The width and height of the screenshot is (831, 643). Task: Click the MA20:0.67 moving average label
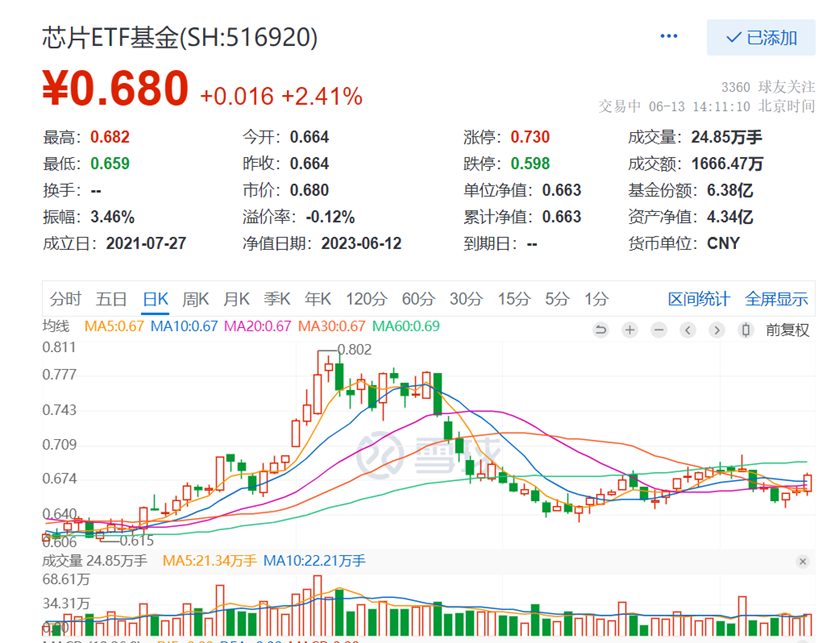[258, 326]
